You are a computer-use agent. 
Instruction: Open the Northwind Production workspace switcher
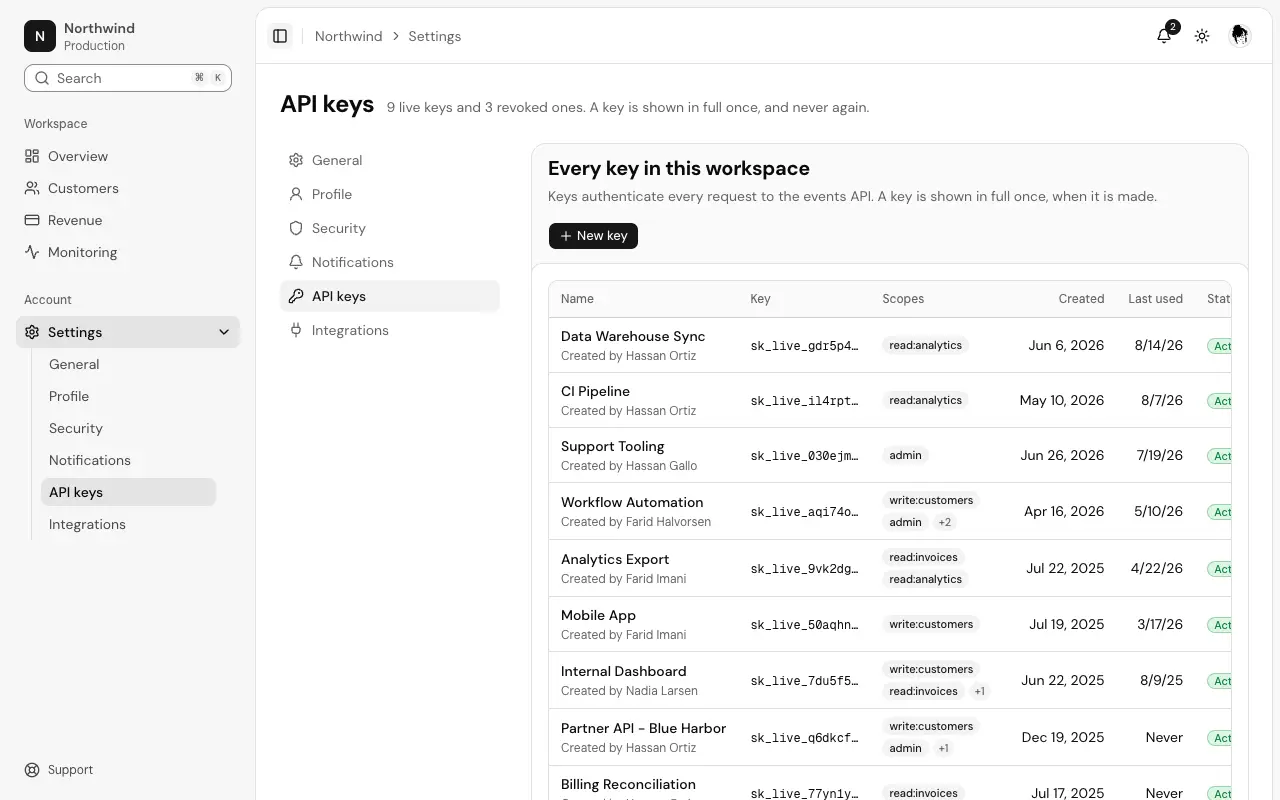point(128,36)
